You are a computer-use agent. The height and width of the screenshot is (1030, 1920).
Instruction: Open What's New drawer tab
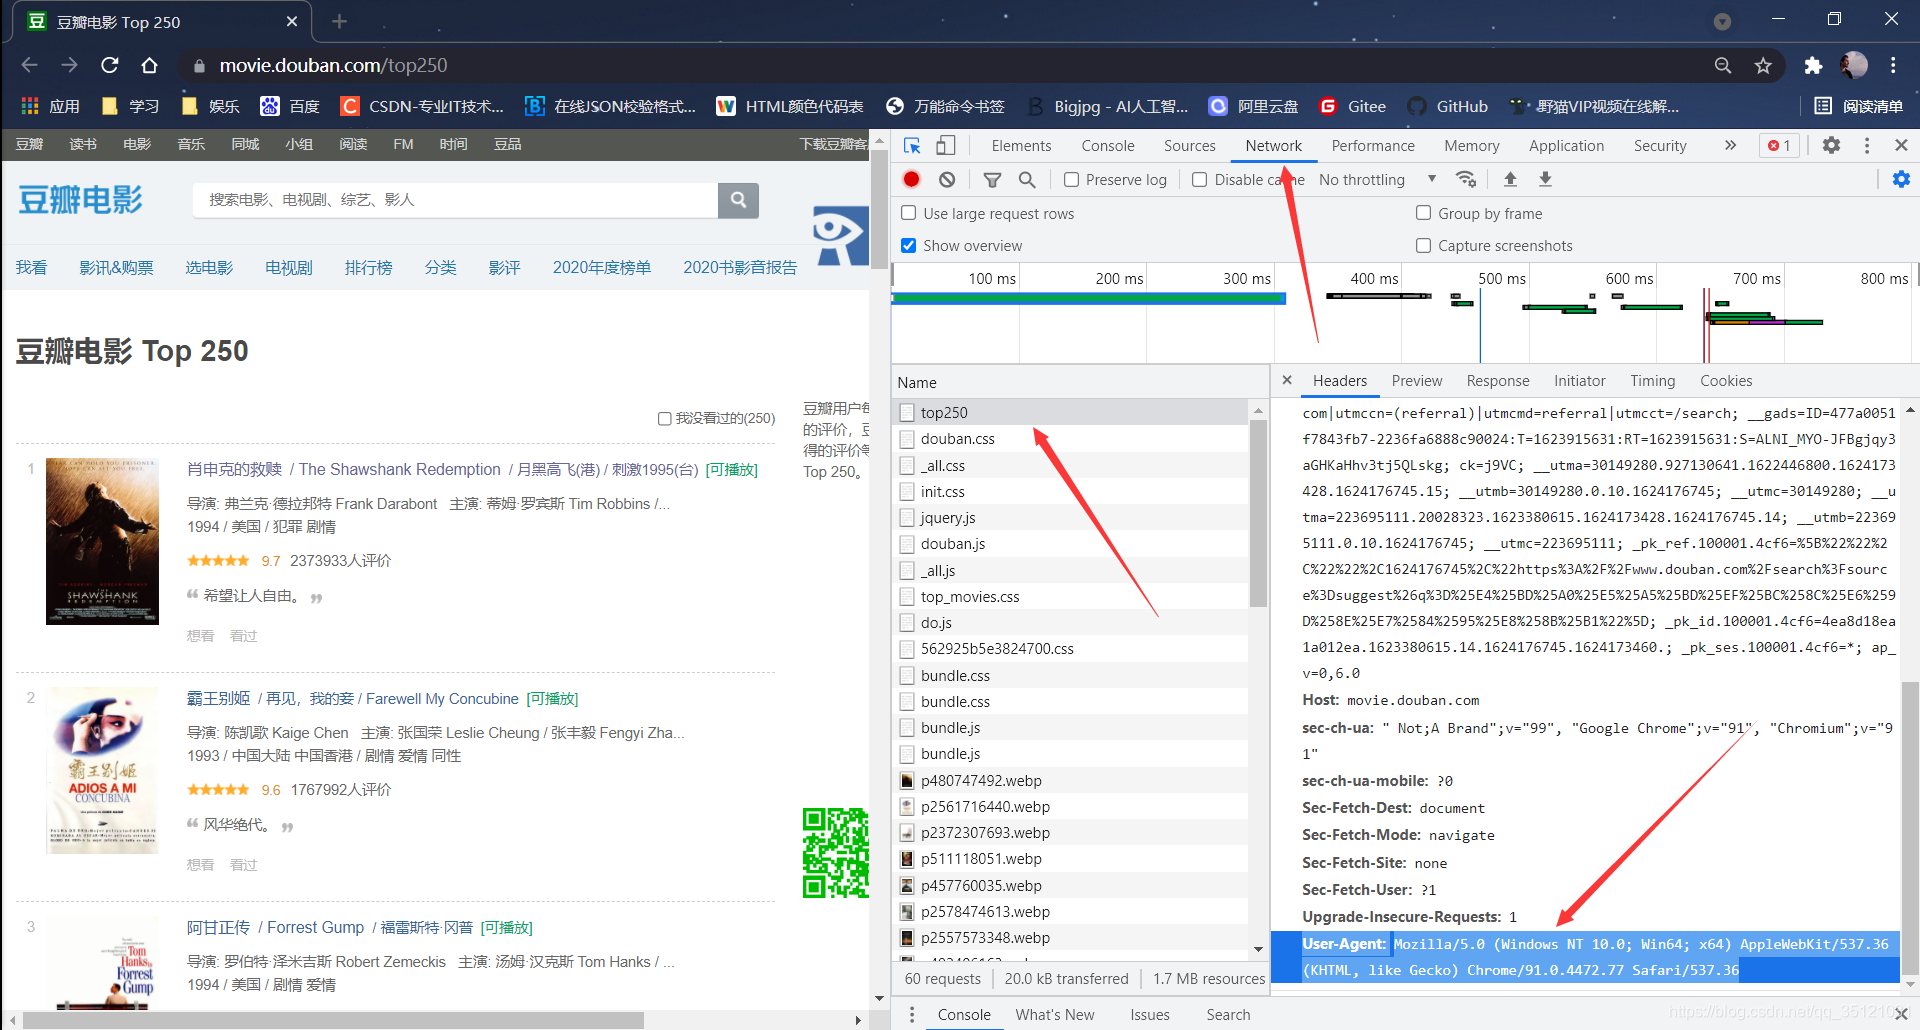tap(1054, 1014)
